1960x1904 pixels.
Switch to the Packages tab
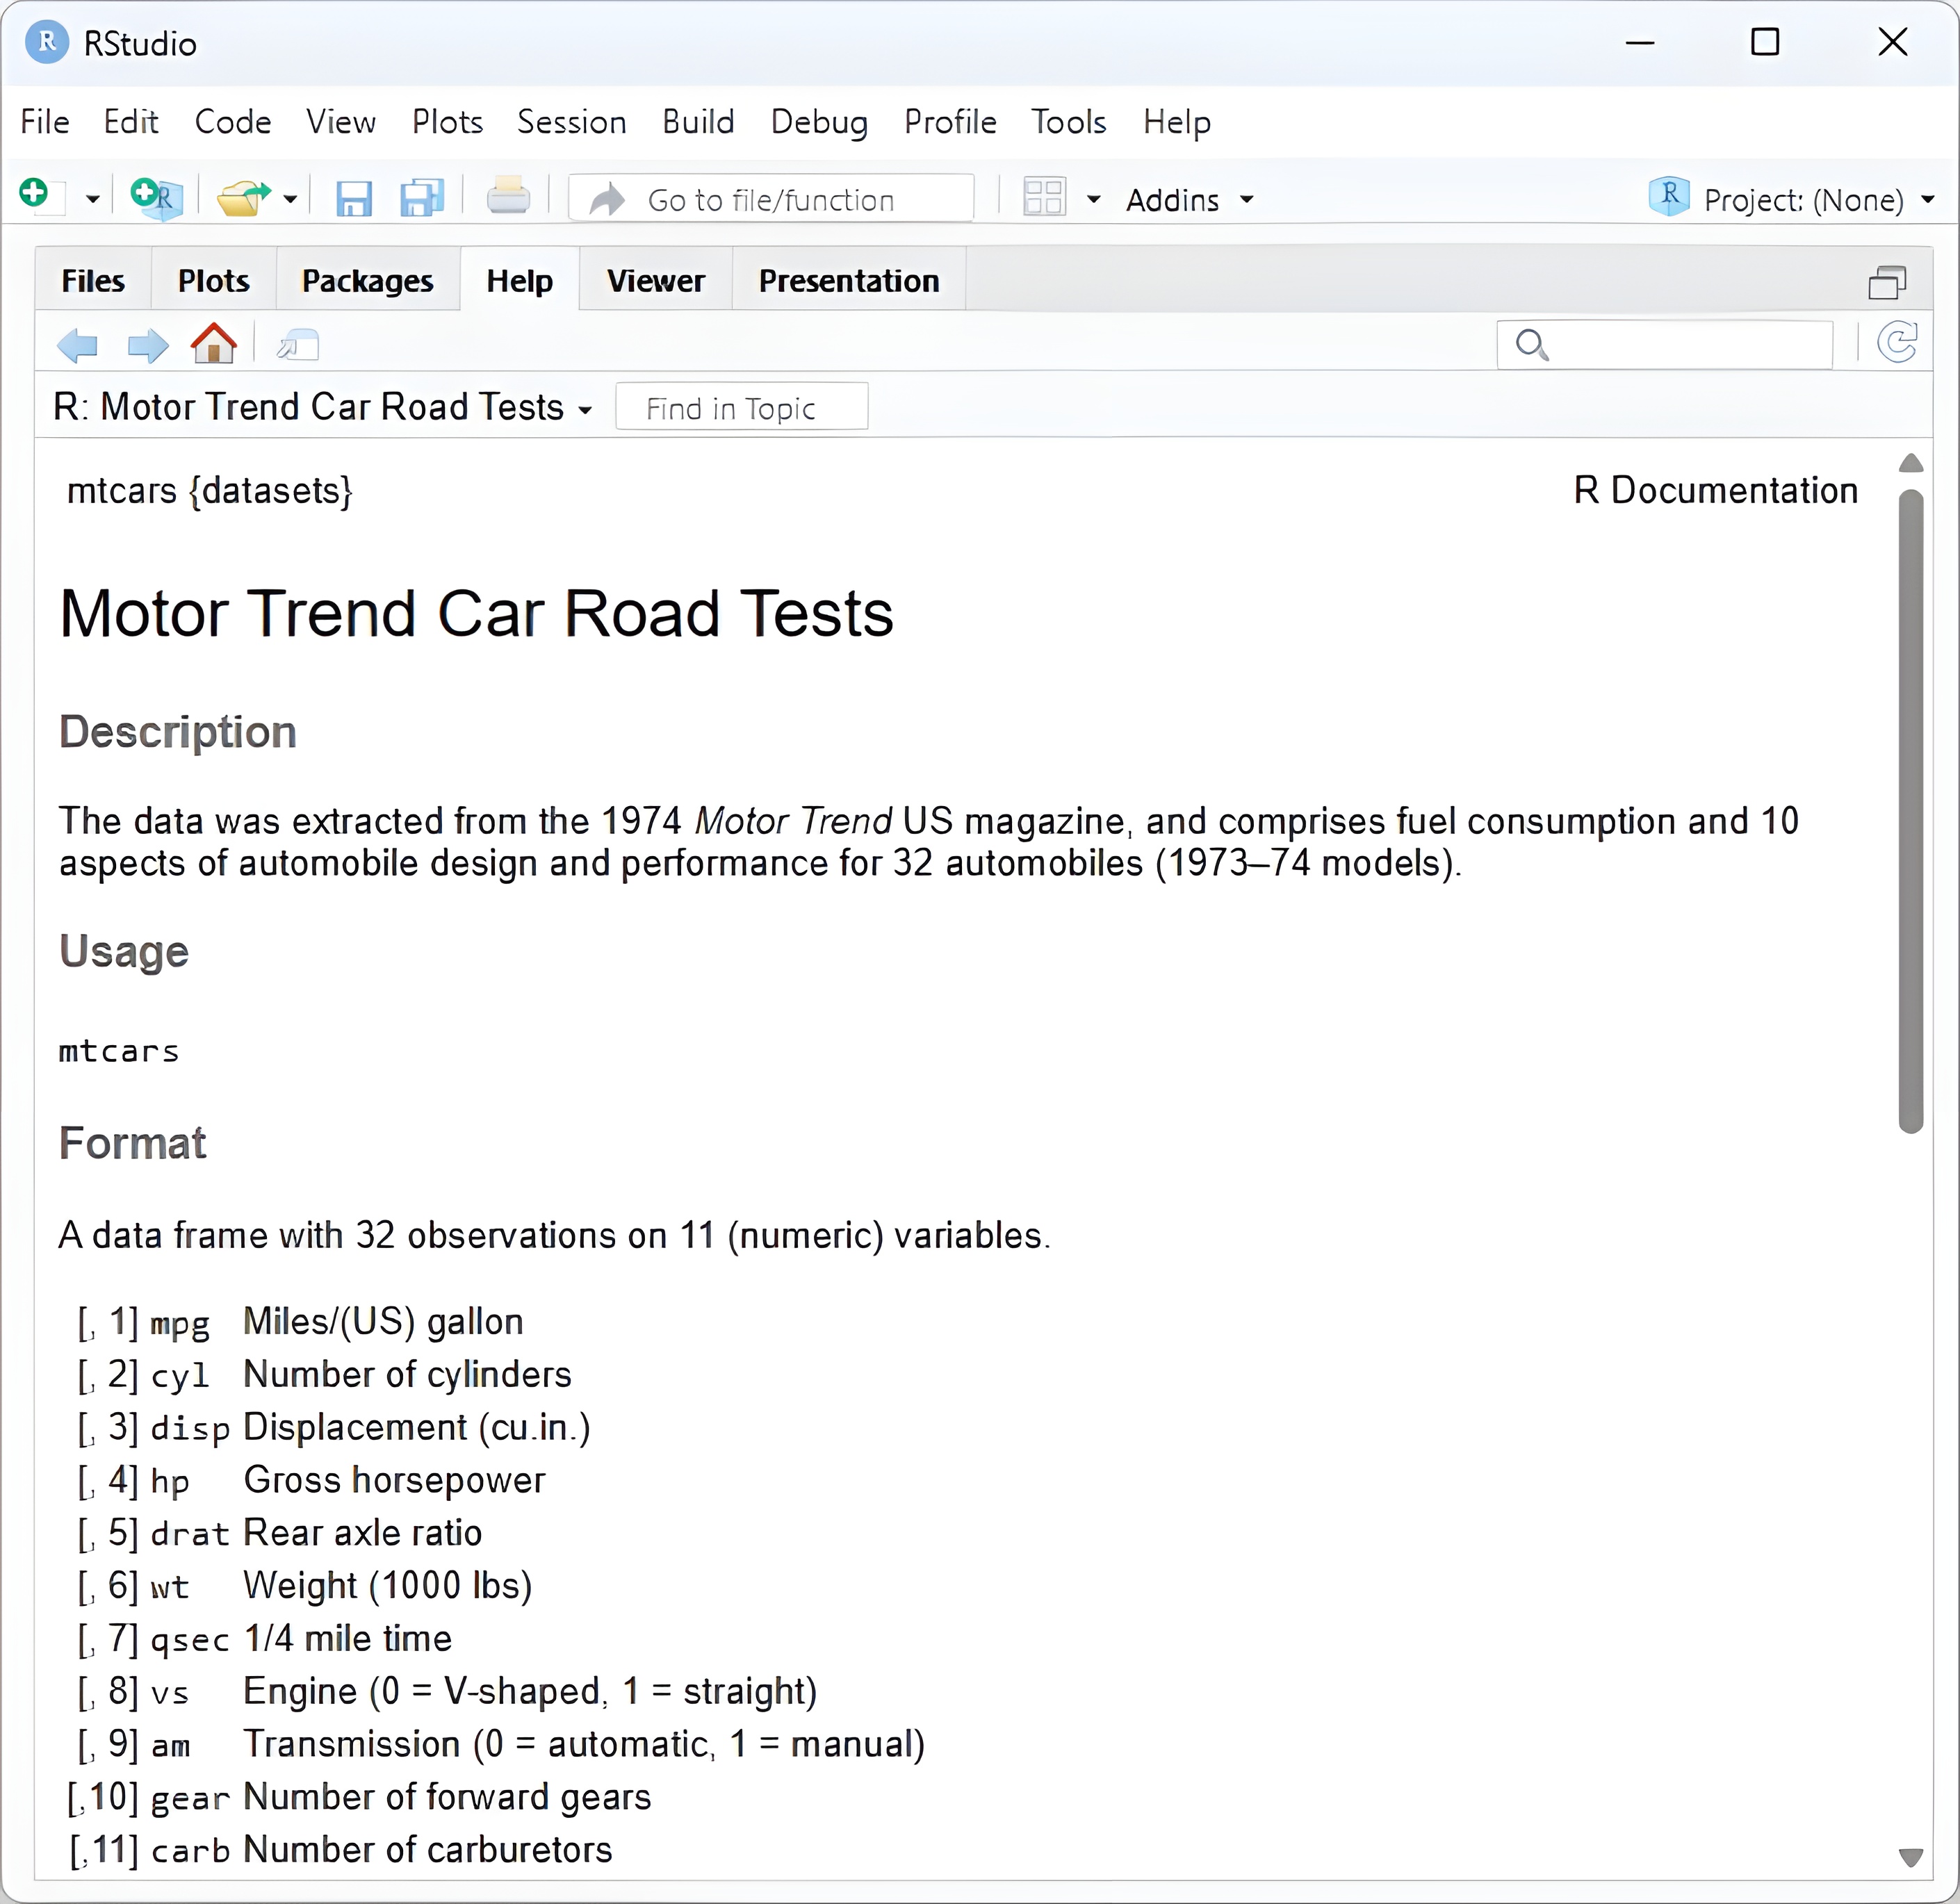click(367, 281)
